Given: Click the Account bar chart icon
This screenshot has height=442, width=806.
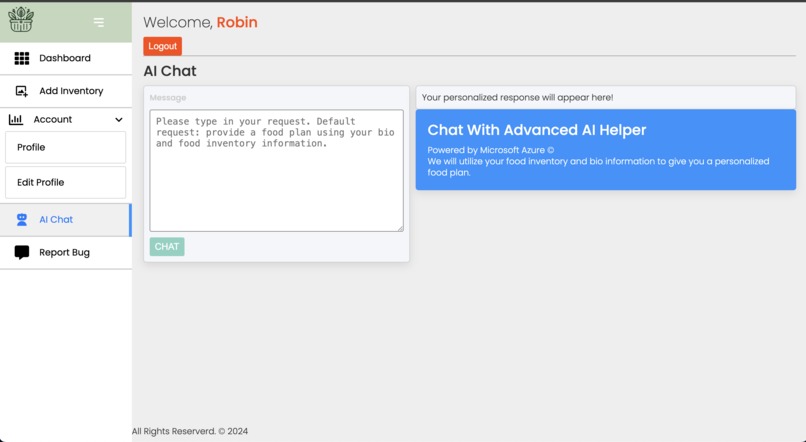Looking at the screenshot, I should 16,119.
